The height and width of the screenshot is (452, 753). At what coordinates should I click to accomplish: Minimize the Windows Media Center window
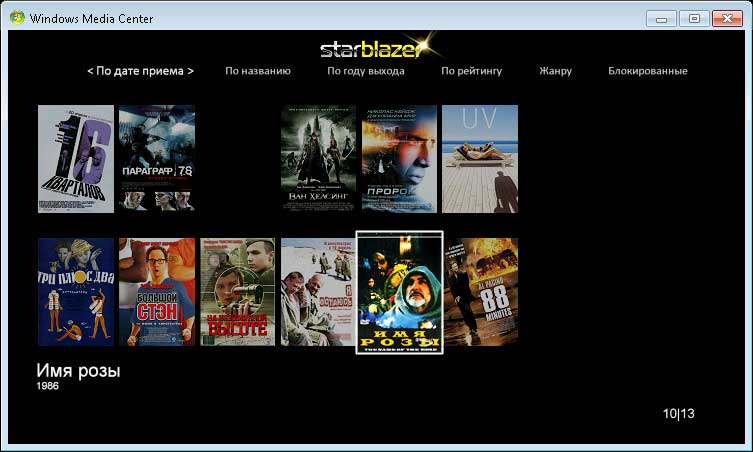coord(661,19)
